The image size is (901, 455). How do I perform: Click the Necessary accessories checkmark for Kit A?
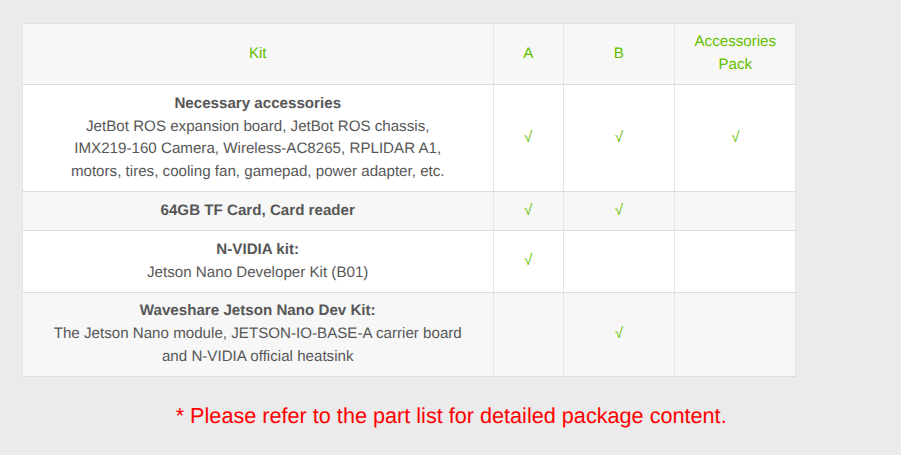click(x=528, y=137)
